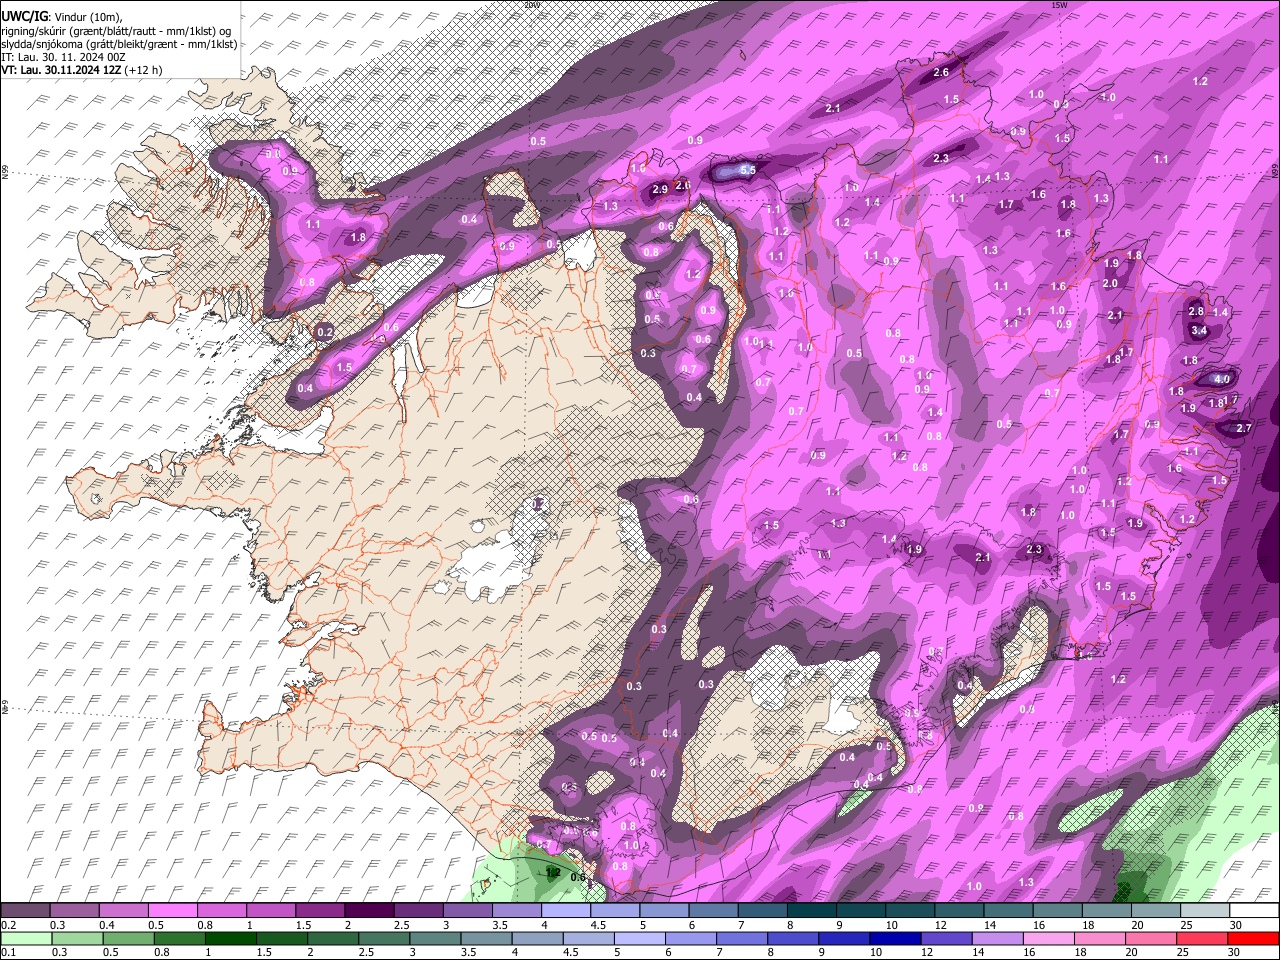1280x960 pixels.
Task: Select bottom-row pale green swatch starting at 0.1
Action: pyautogui.click(x=25, y=939)
